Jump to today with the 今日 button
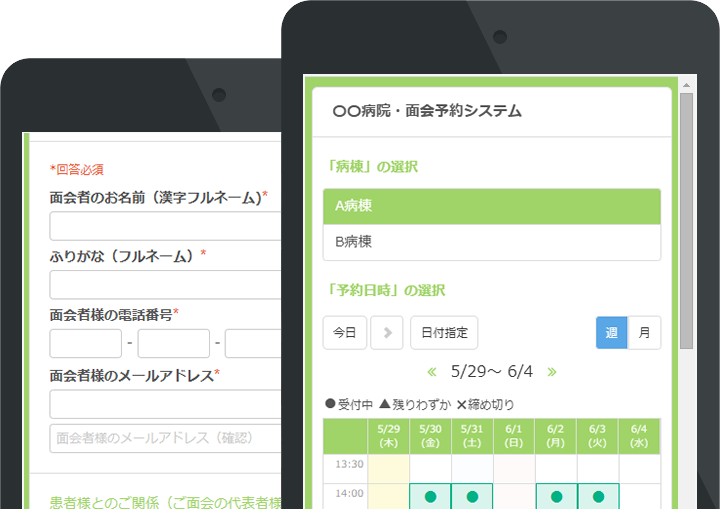 (344, 333)
